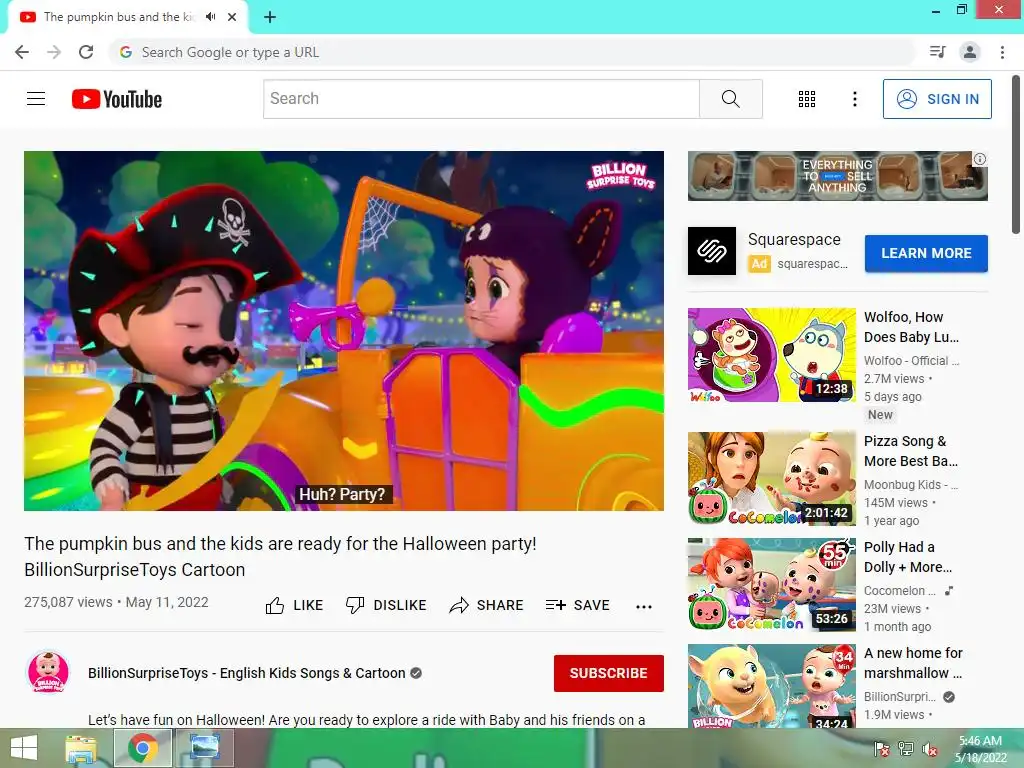Like the video with thumbs up
The height and width of the screenshot is (768, 1024).
pos(294,605)
